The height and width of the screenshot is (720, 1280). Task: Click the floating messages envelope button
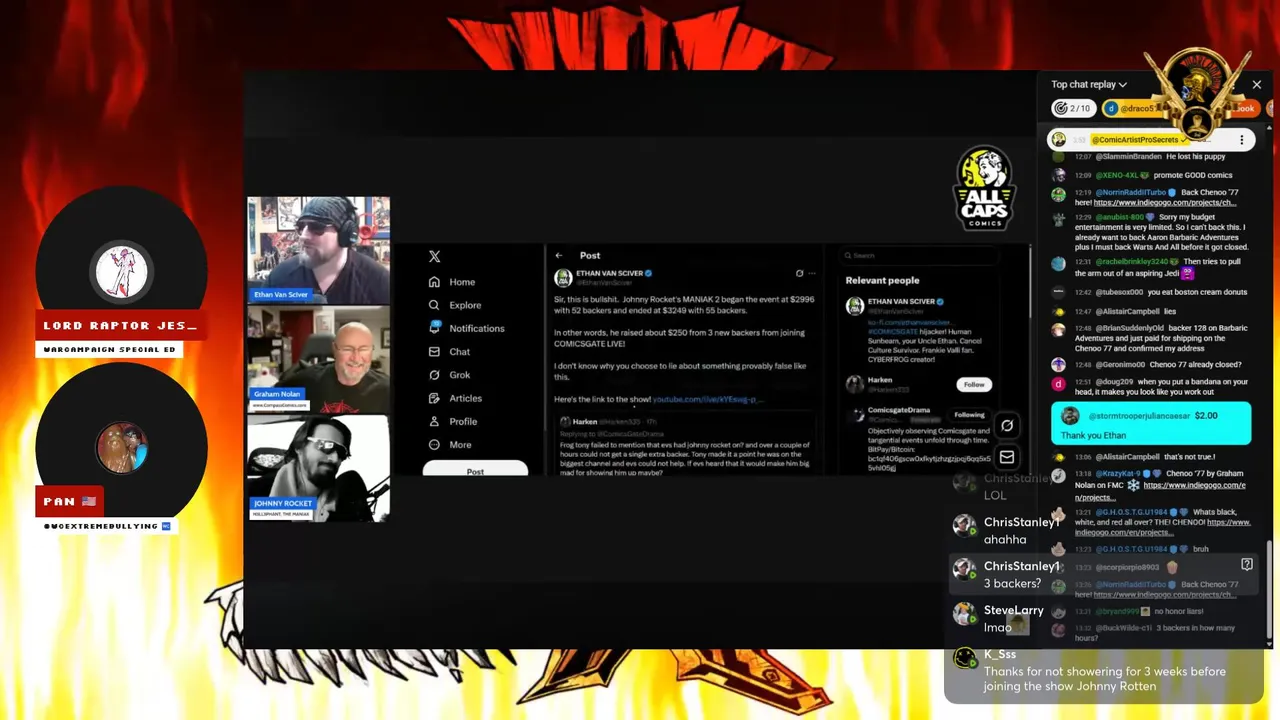1007,457
